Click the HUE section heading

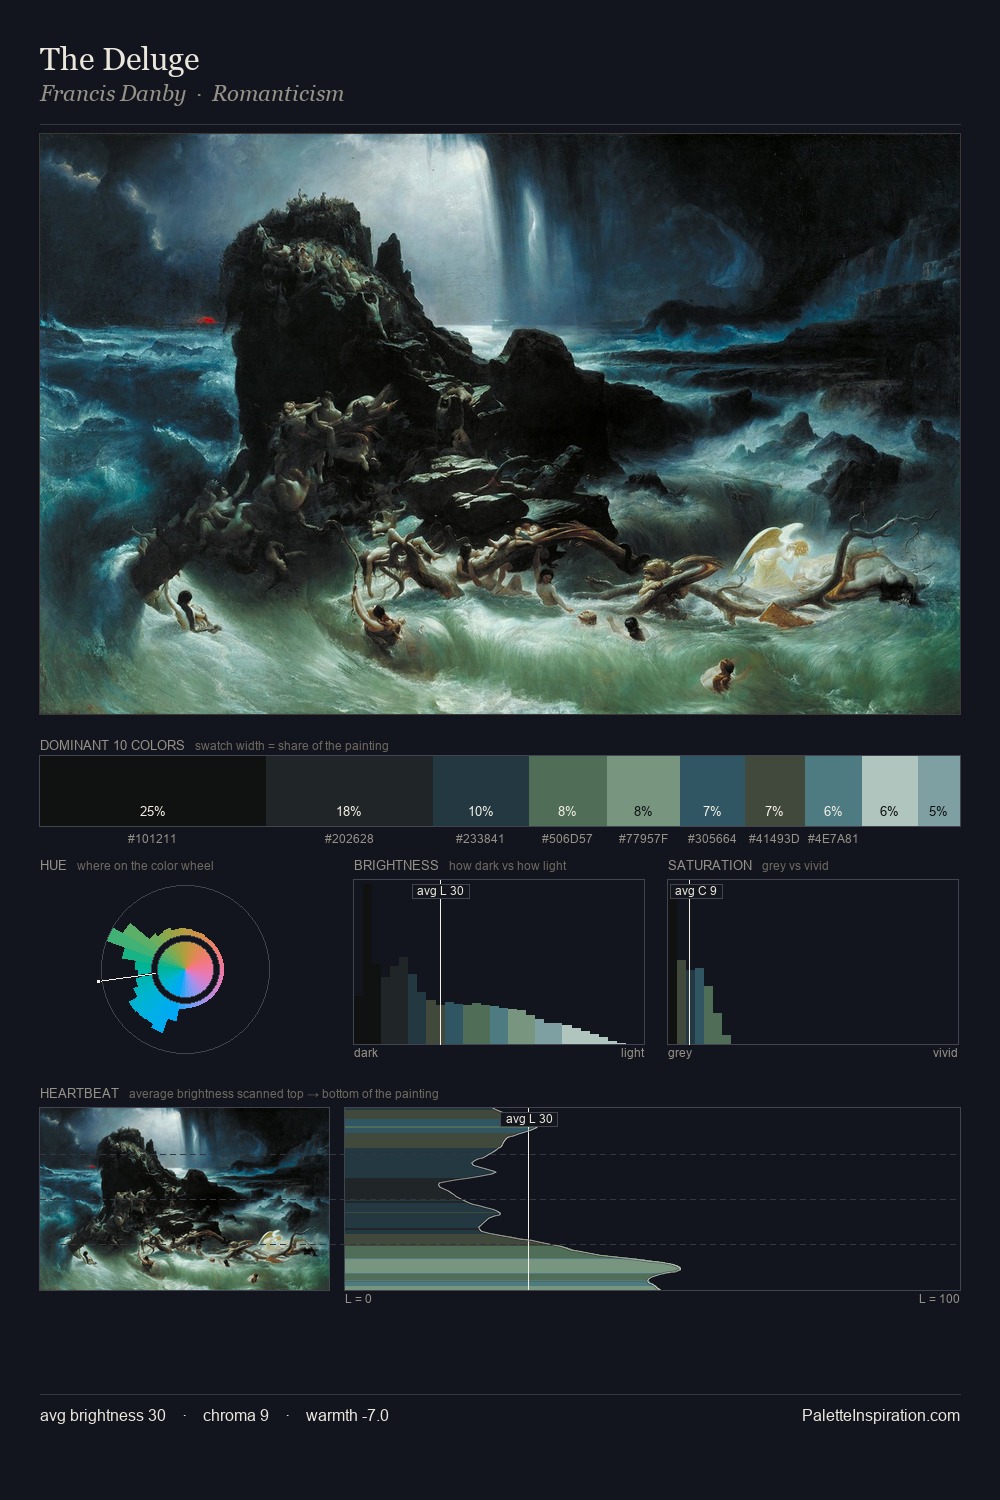click(x=53, y=866)
